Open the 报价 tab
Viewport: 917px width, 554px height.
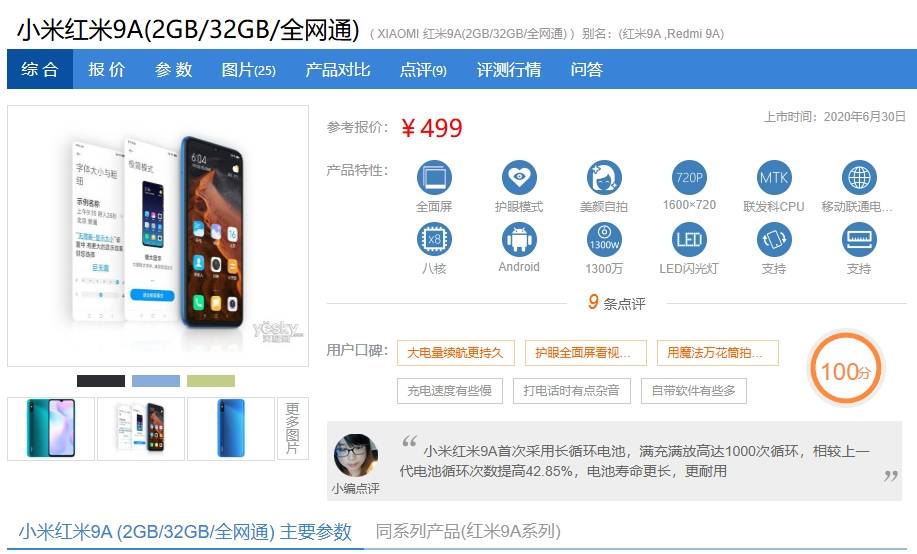106,70
